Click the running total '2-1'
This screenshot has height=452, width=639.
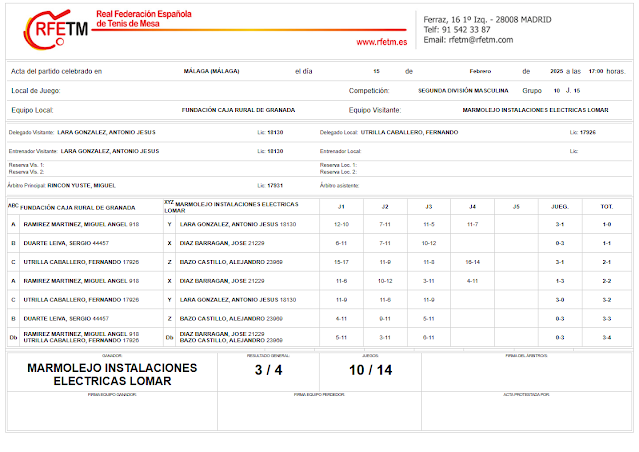[607, 262]
